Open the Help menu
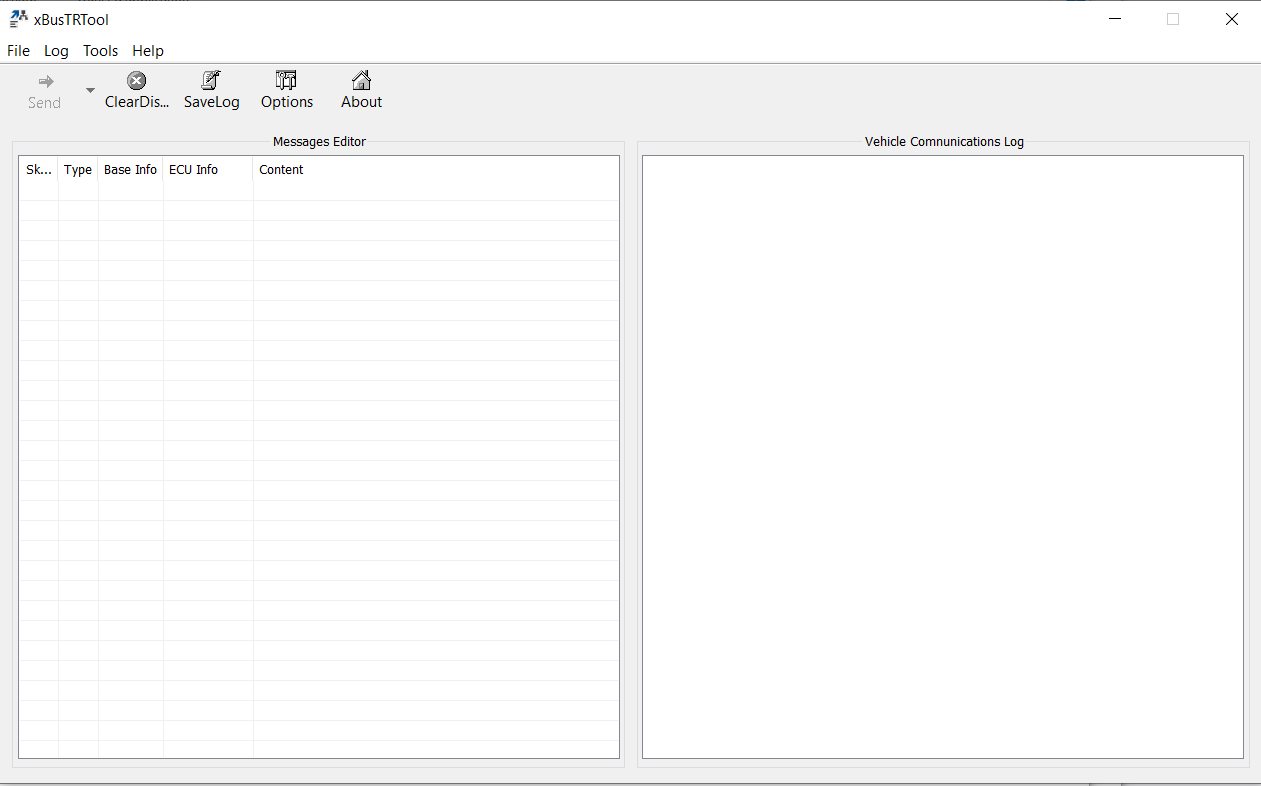The image size is (1261, 786). 148,51
